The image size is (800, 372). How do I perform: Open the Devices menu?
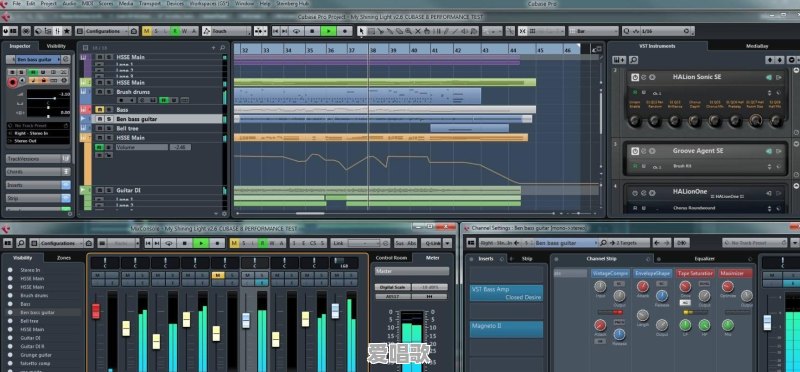[175, 4]
